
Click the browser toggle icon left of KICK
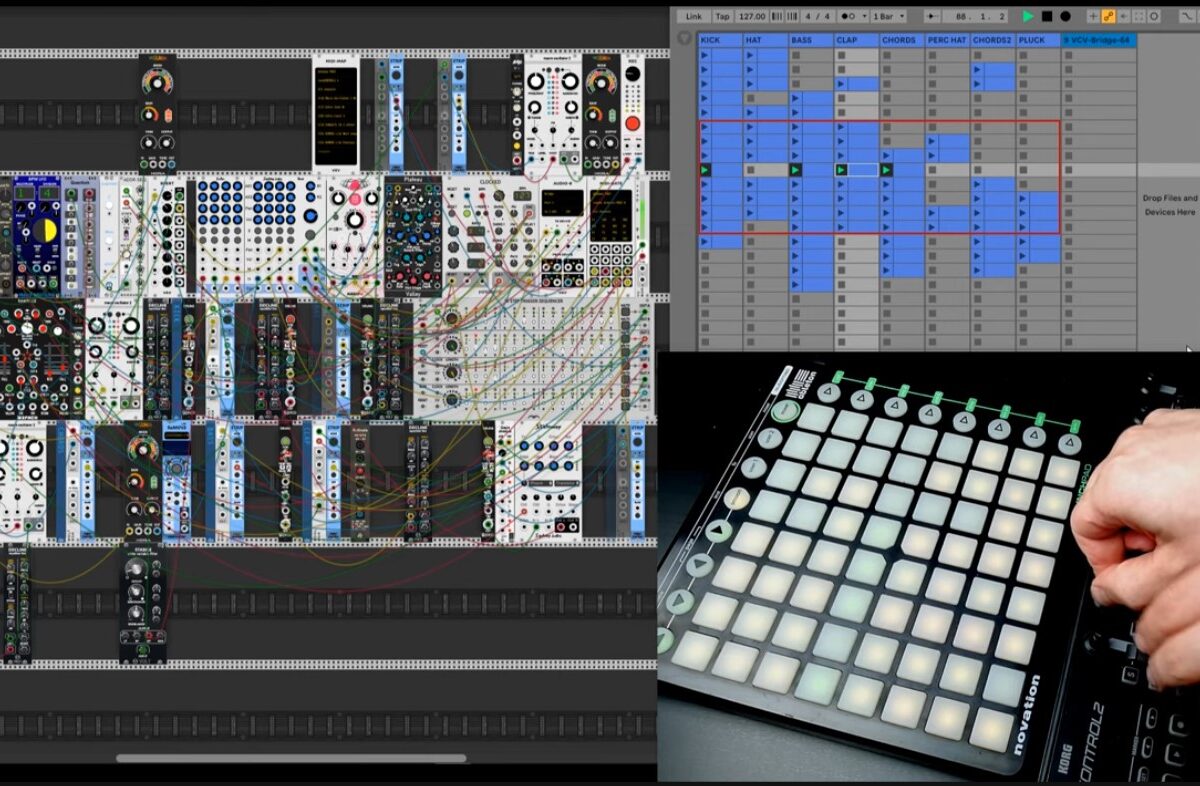pyautogui.click(x=684, y=39)
